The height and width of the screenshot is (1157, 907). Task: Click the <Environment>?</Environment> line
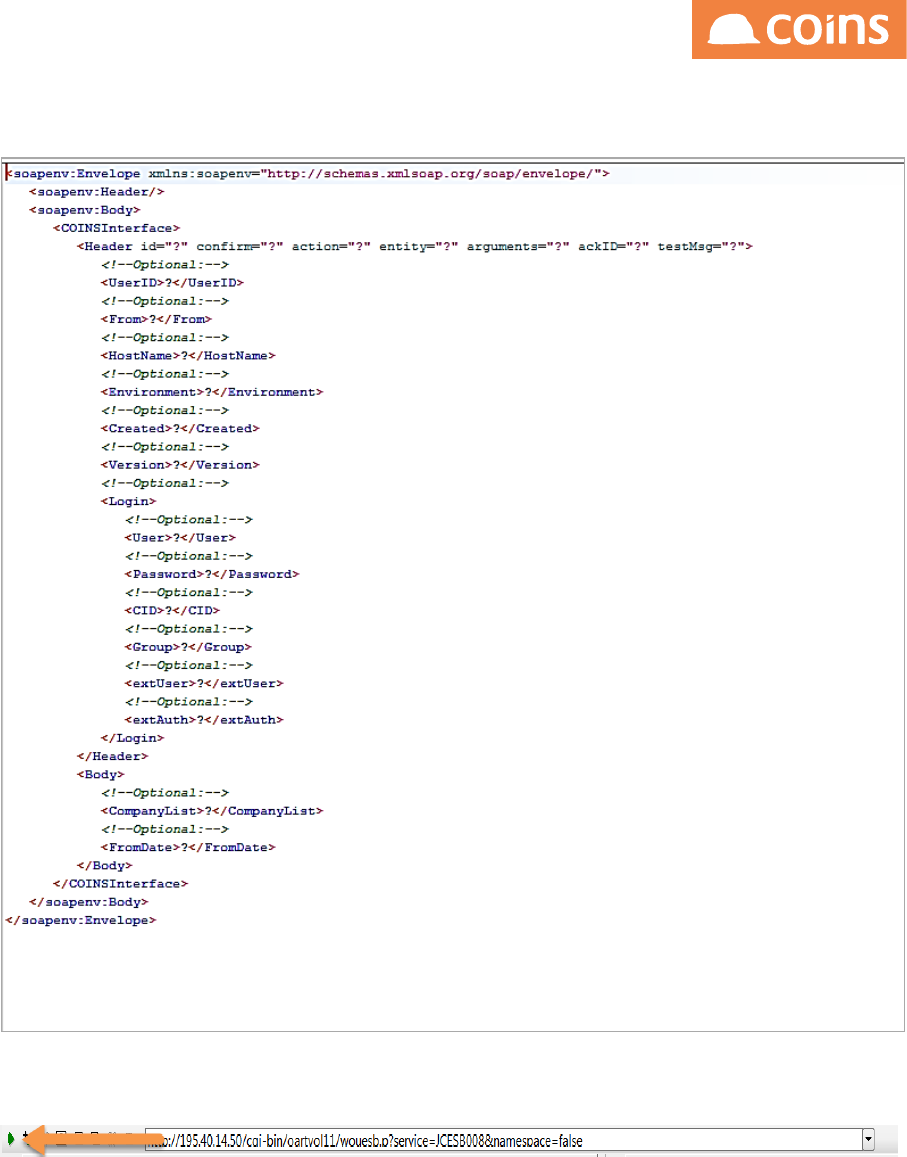click(212, 393)
